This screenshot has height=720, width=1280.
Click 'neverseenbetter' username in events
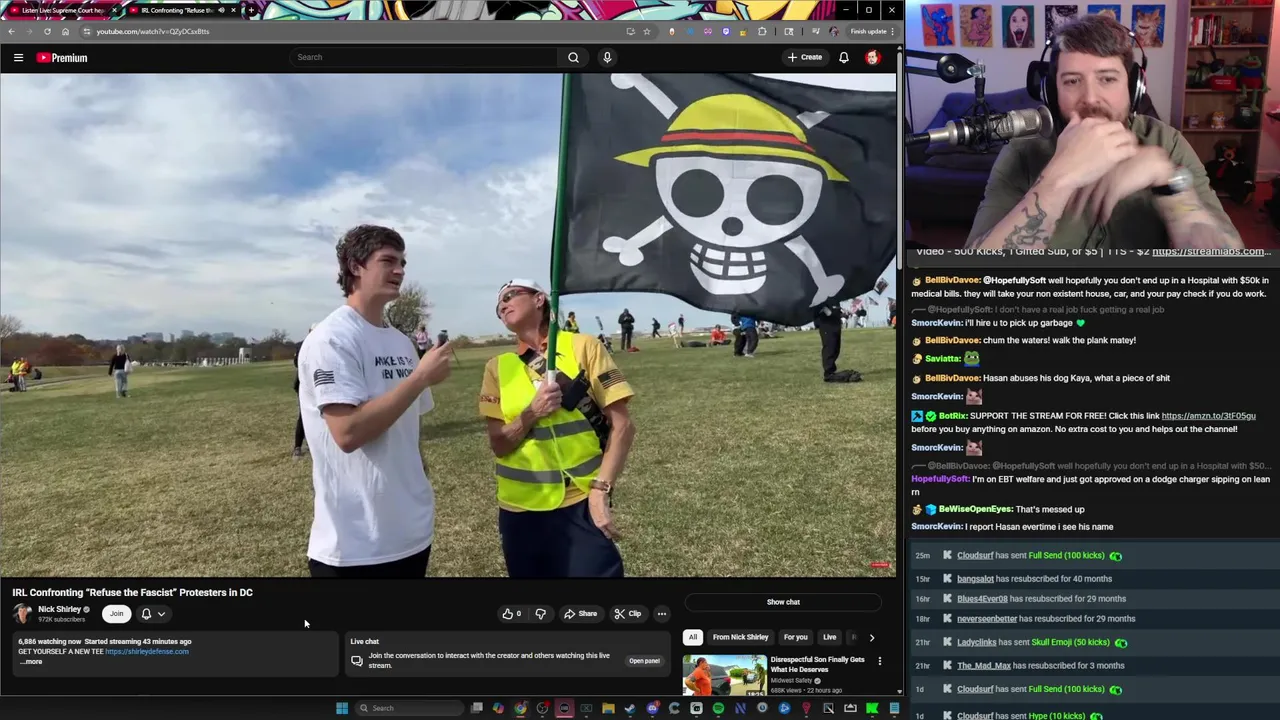click(x=987, y=618)
